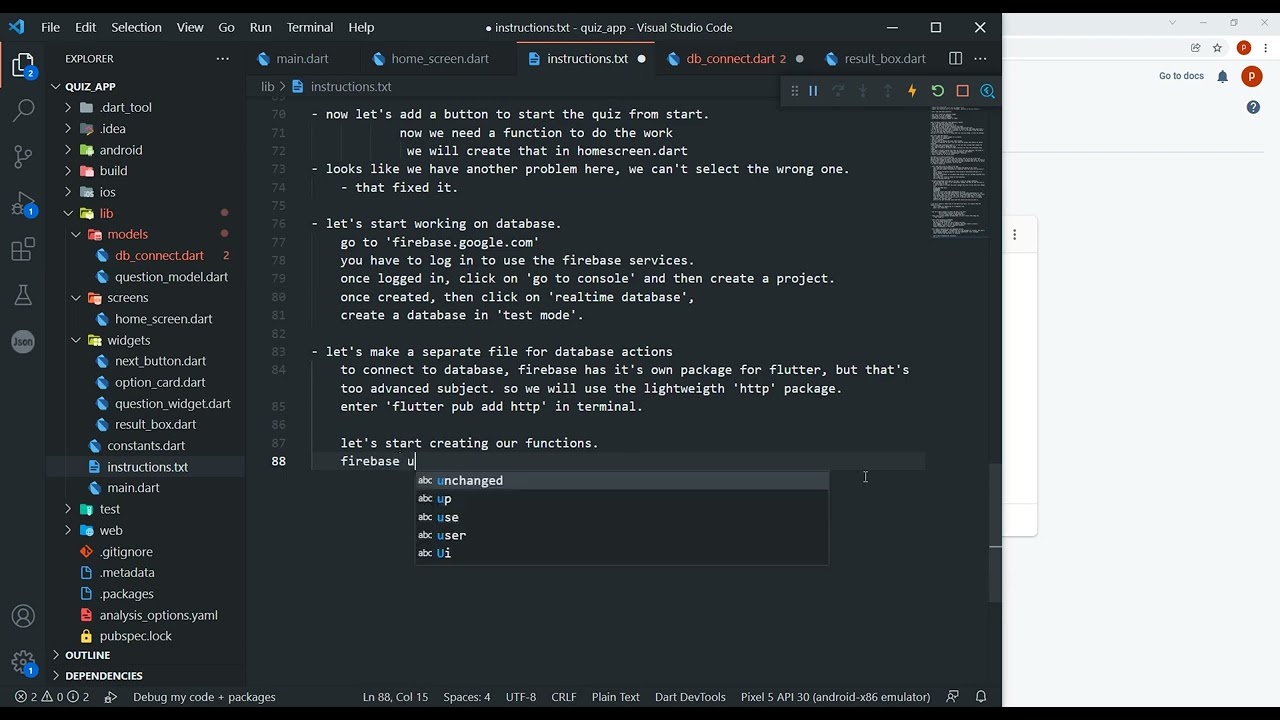The height and width of the screenshot is (720, 1280).
Task: Open the Search view in activity bar
Action: (23, 111)
